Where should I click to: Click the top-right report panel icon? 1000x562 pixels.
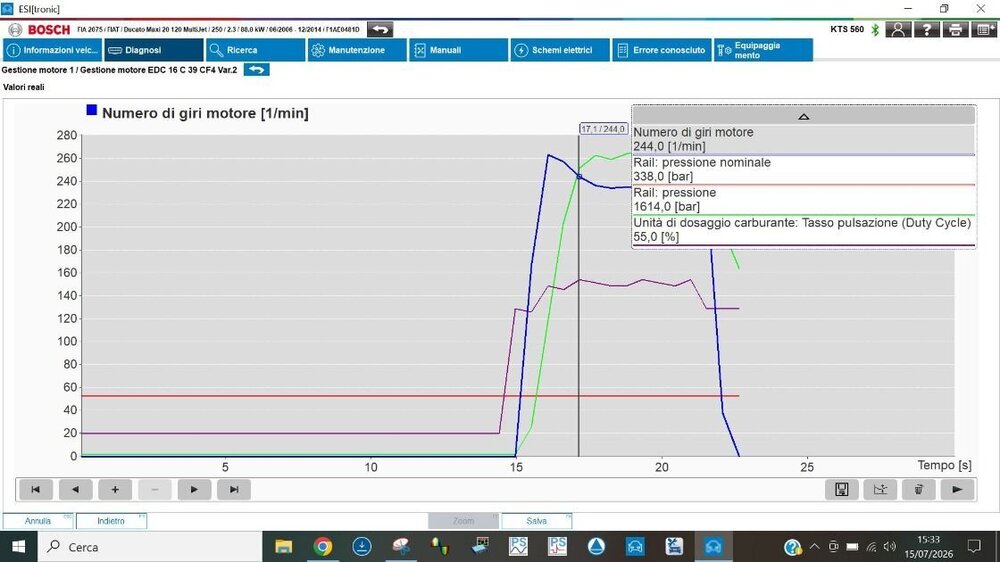(983, 29)
